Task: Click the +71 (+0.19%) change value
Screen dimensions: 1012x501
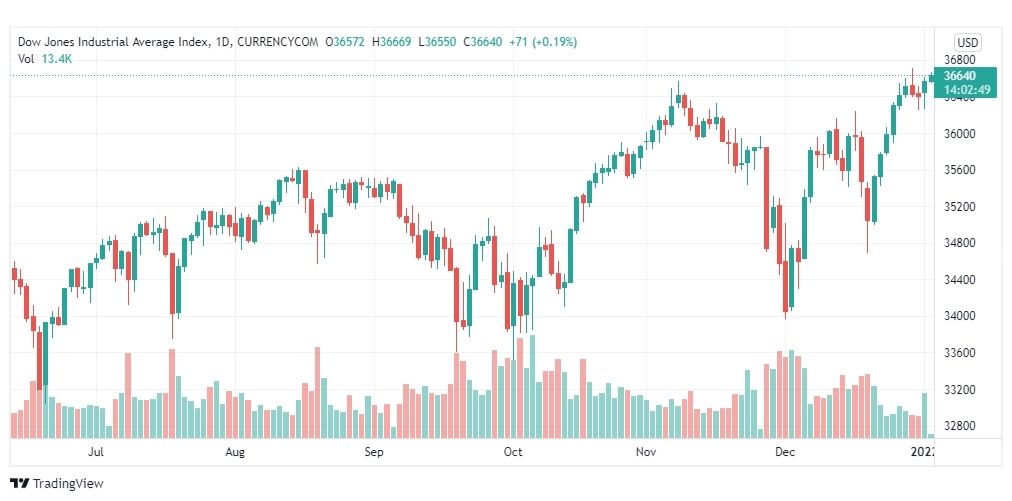Action: click(543, 42)
